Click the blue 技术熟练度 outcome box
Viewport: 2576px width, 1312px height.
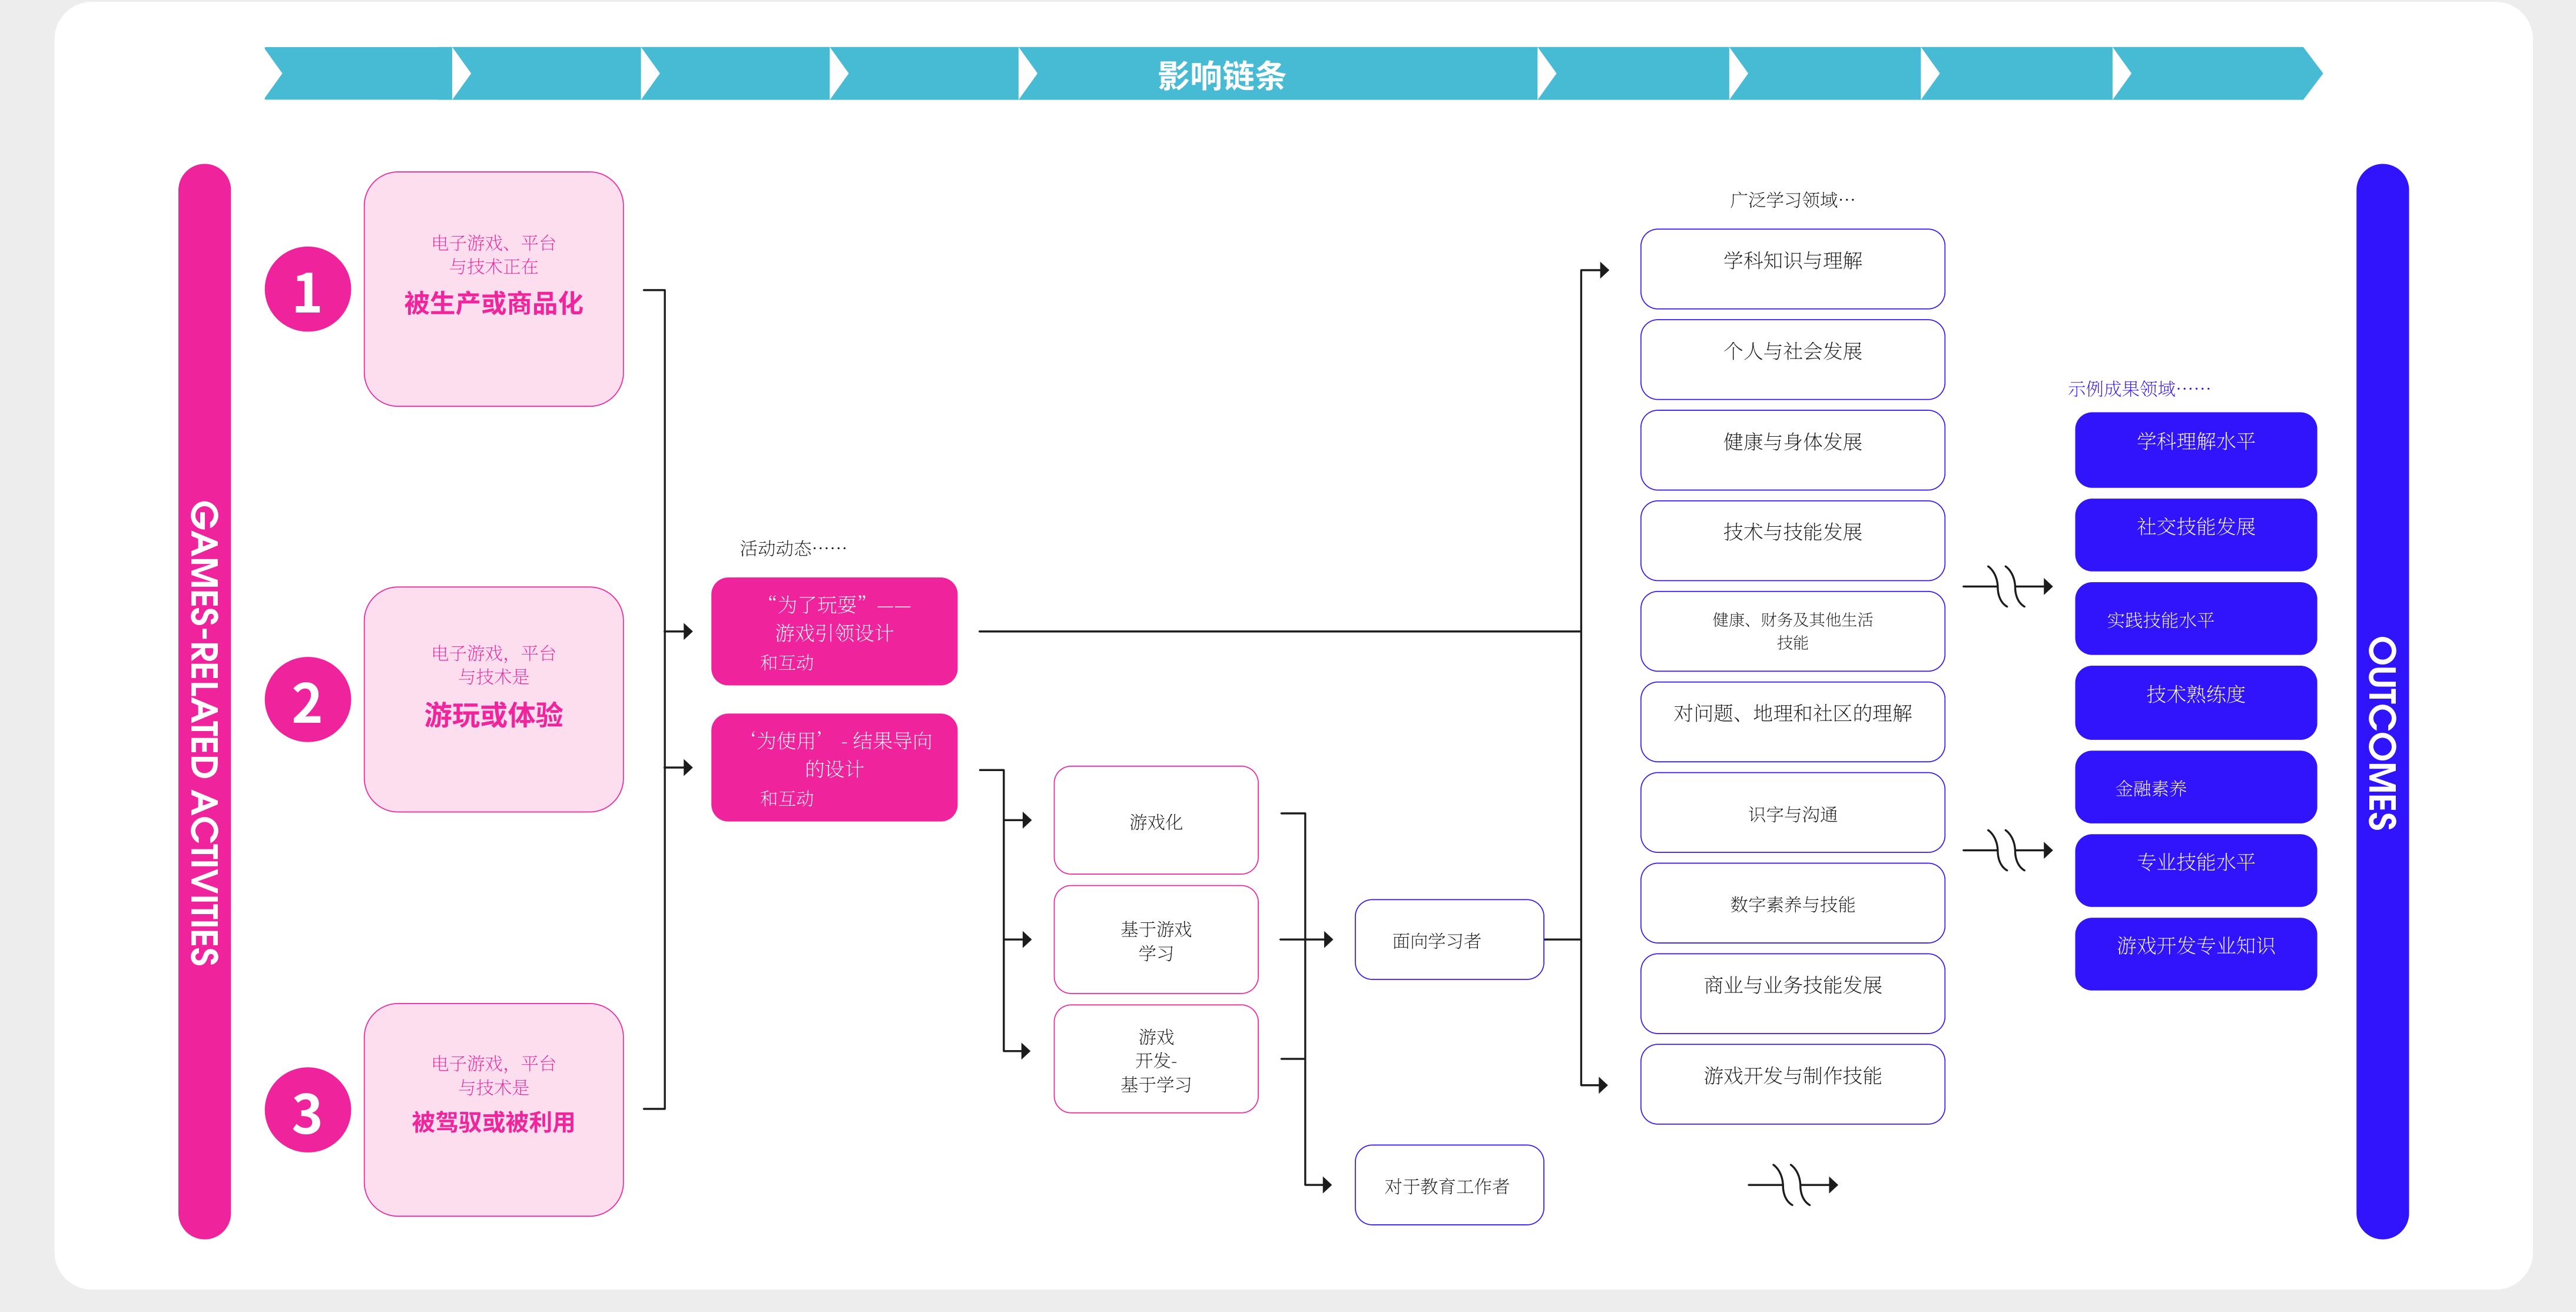pos(2196,702)
